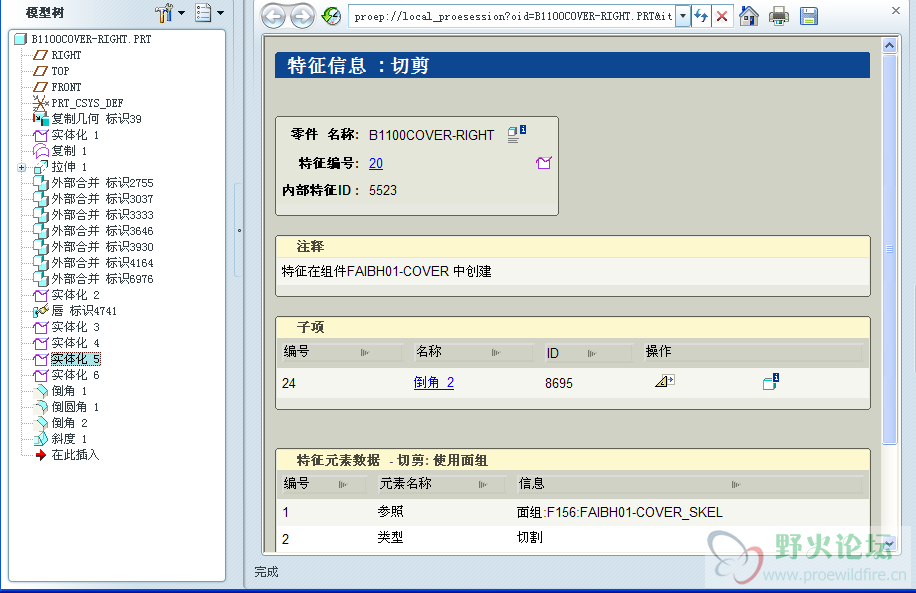Click the vertical scrollbar up arrow

coord(889,46)
